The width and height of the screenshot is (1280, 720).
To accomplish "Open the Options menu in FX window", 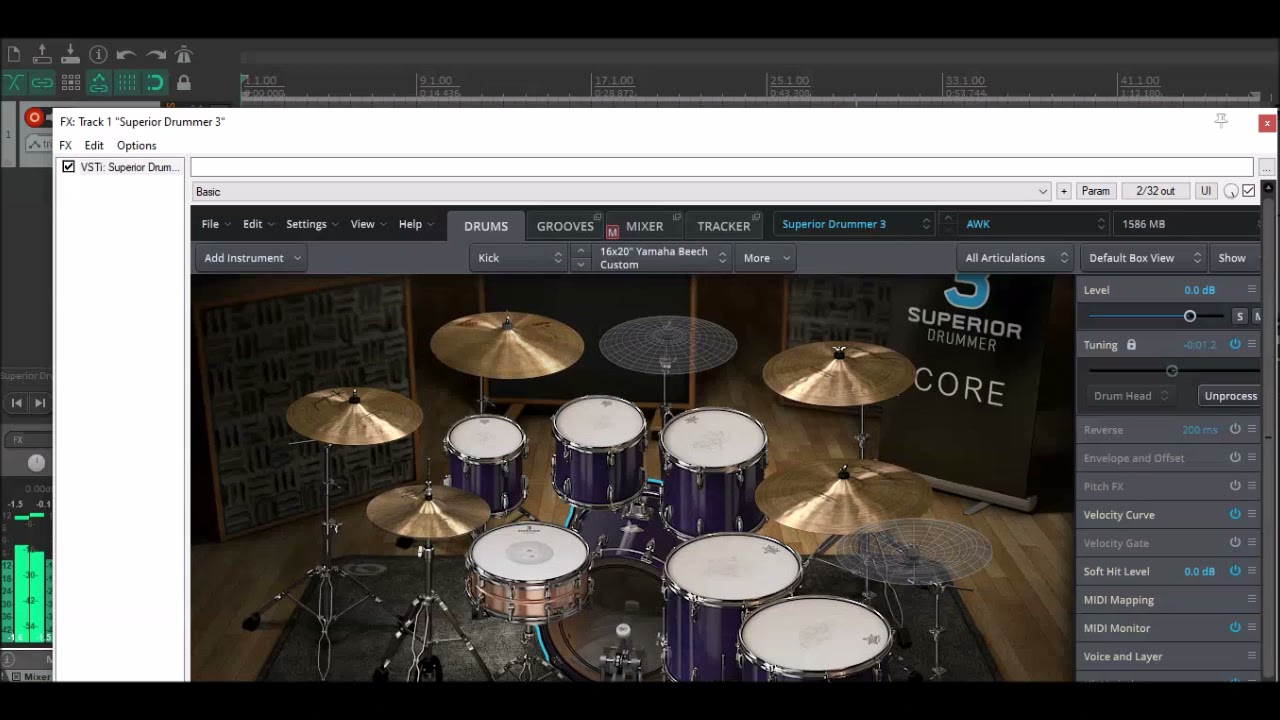I will tap(137, 145).
